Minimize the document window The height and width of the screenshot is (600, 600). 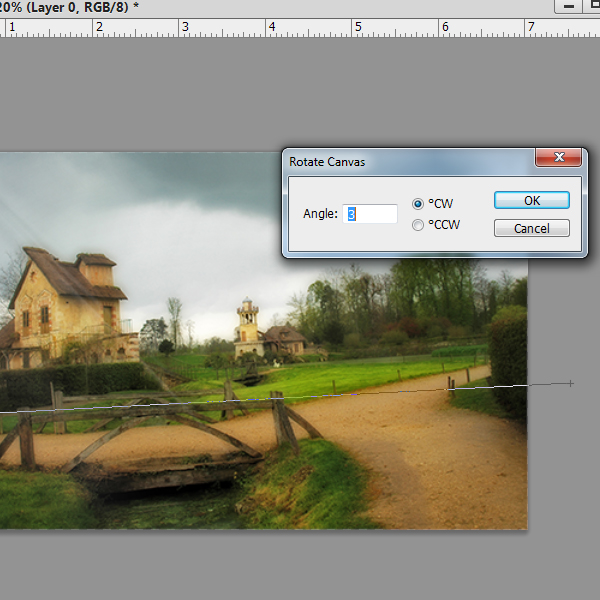pos(568,7)
